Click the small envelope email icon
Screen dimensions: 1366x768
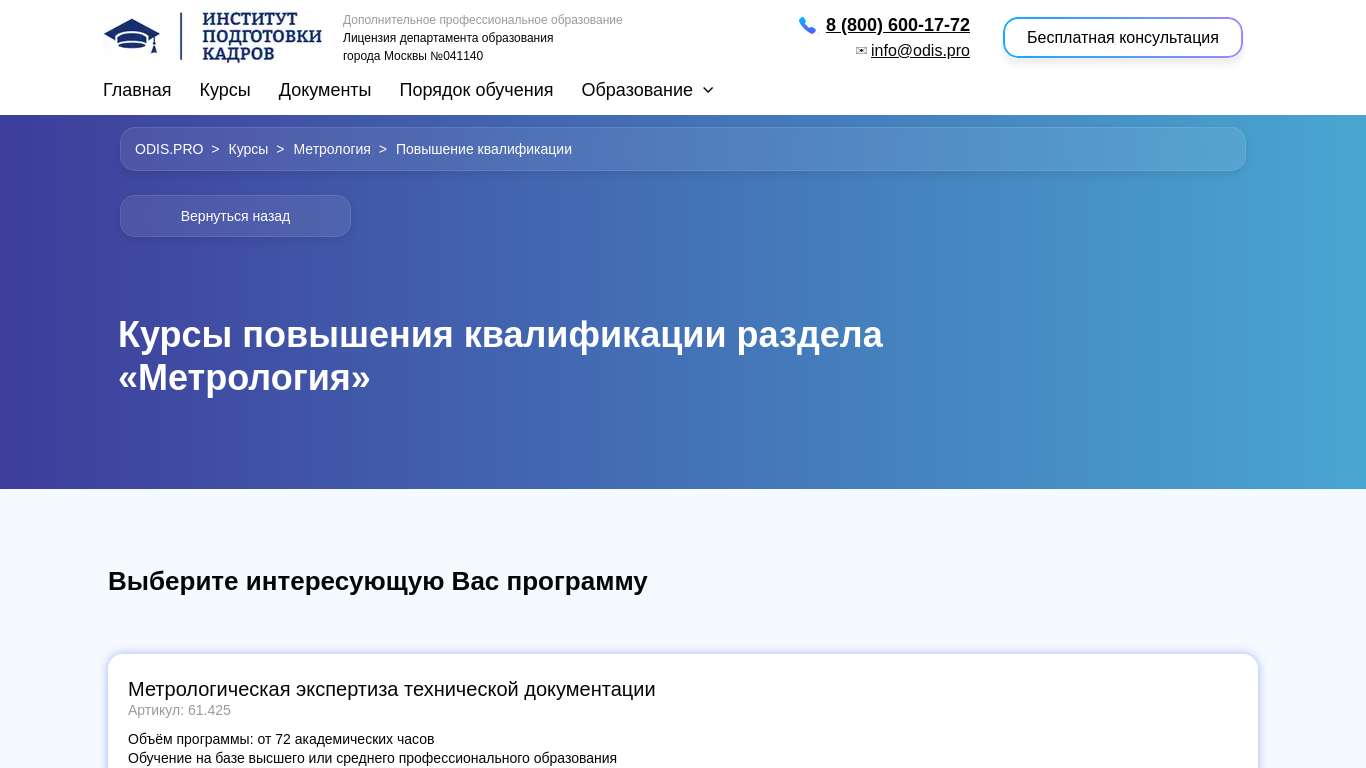click(x=861, y=51)
